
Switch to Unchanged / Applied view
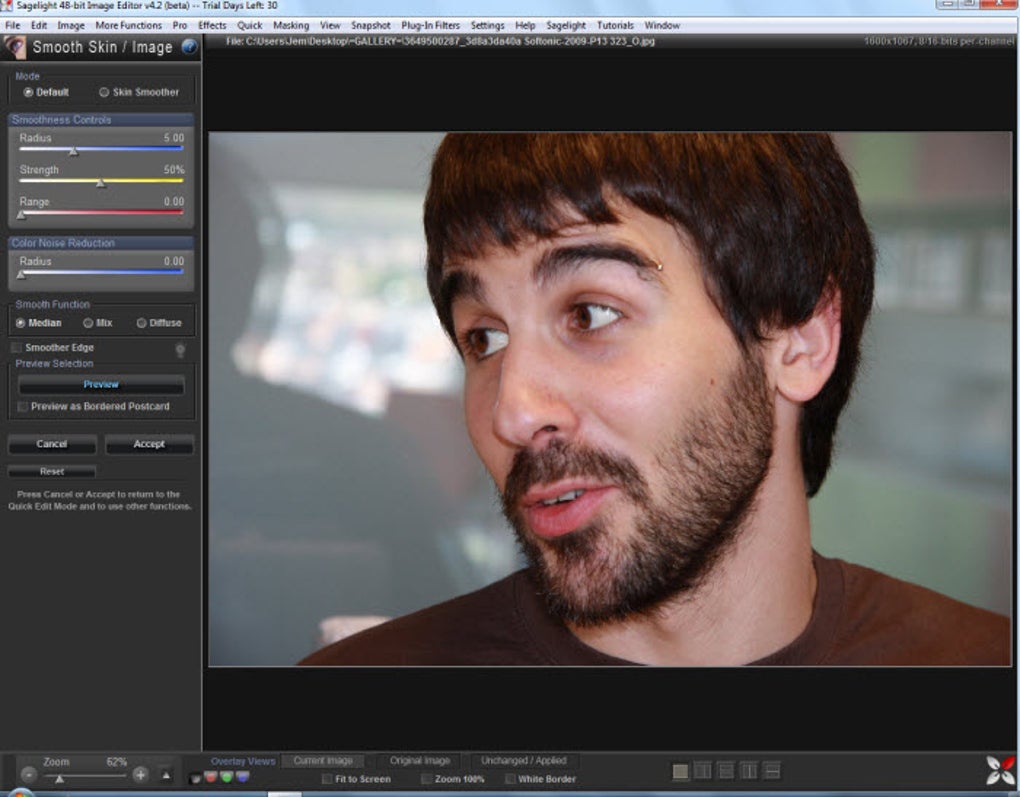(x=524, y=761)
